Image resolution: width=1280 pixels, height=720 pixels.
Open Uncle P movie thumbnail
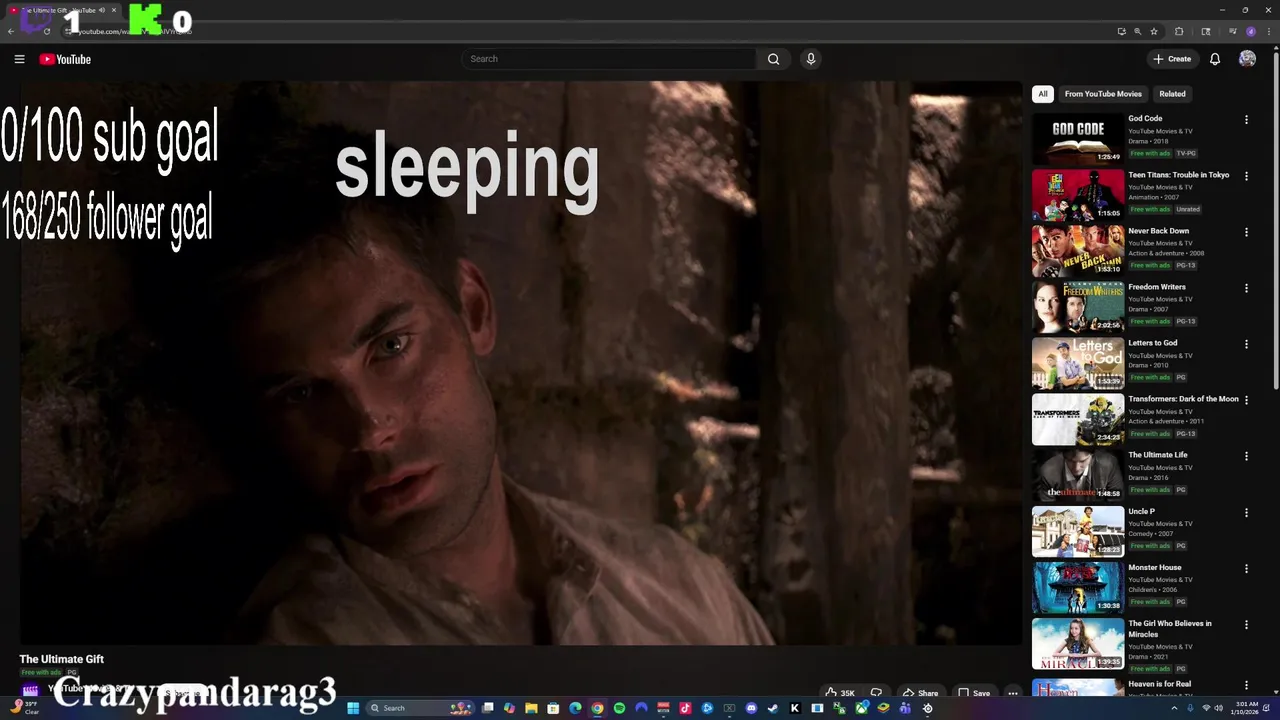[x=1078, y=531]
